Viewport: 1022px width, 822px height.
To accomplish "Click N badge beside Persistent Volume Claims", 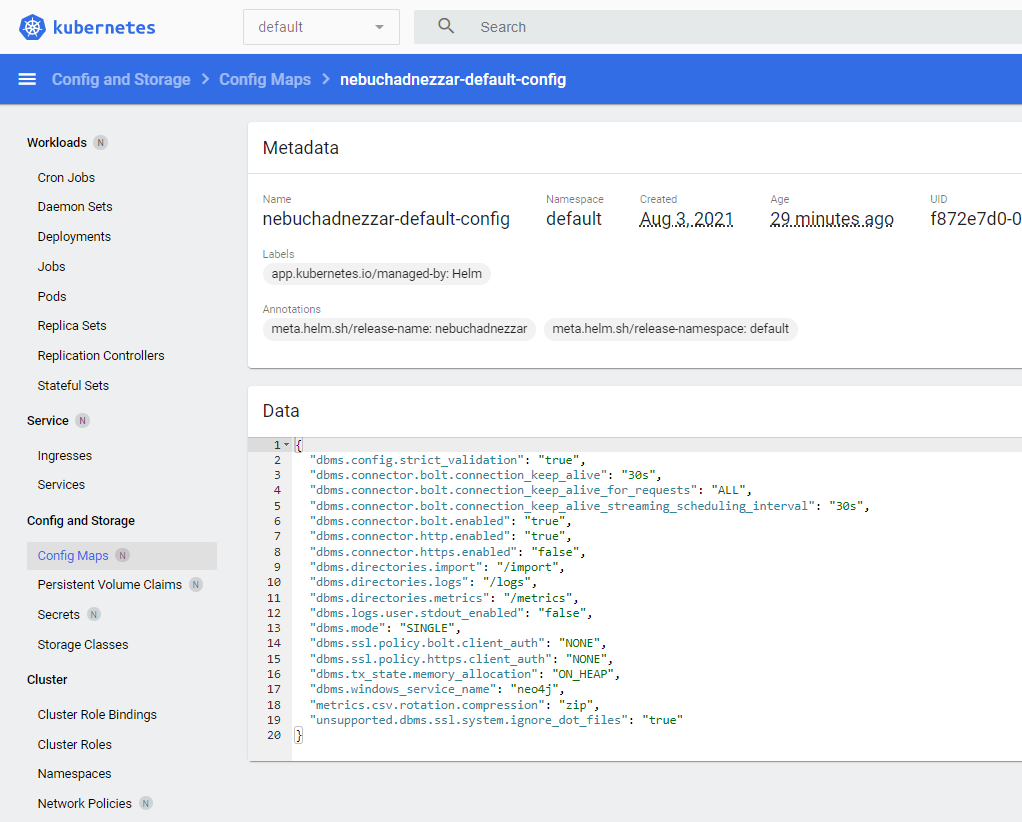I will (x=196, y=585).
